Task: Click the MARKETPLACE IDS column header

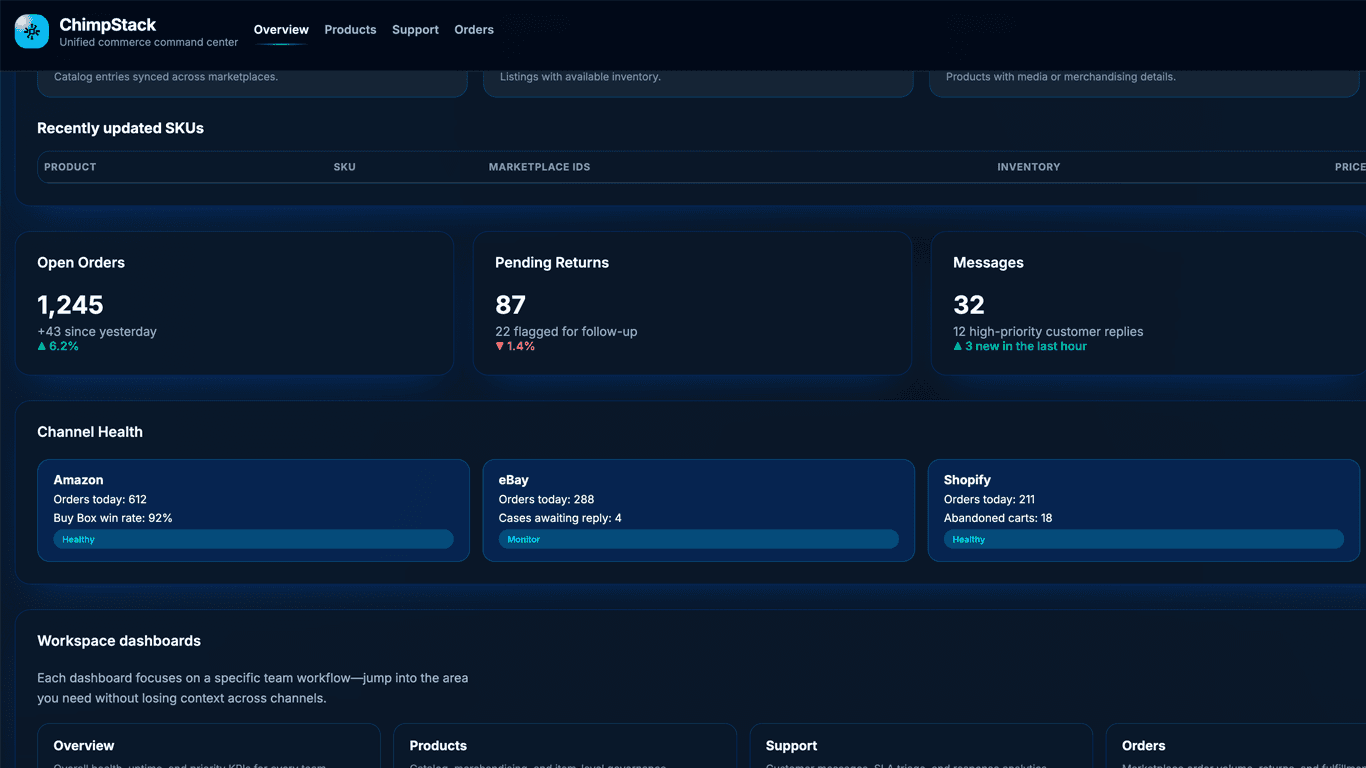Action: coord(539,167)
